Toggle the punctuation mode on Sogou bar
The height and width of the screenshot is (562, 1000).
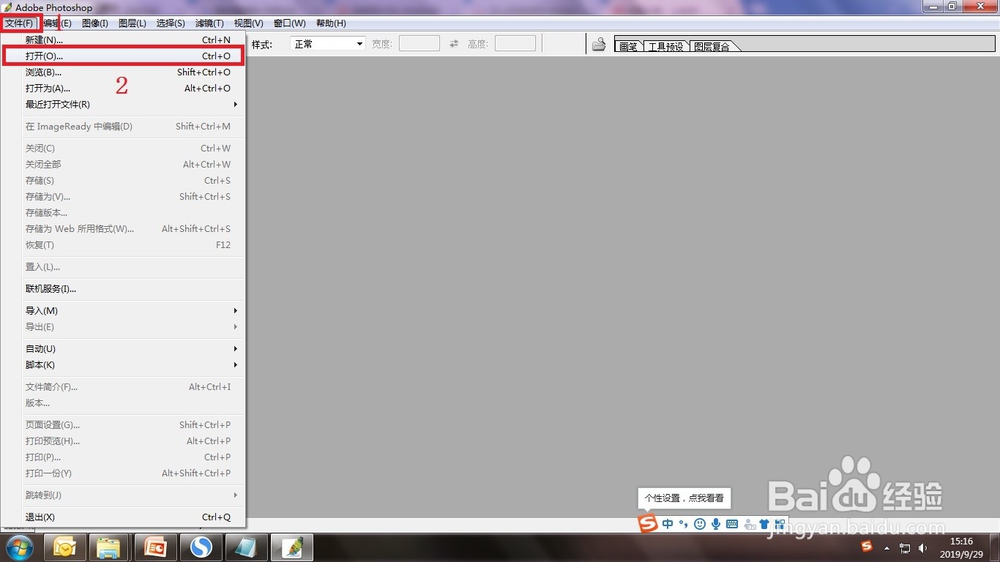(x=683, y=524)
